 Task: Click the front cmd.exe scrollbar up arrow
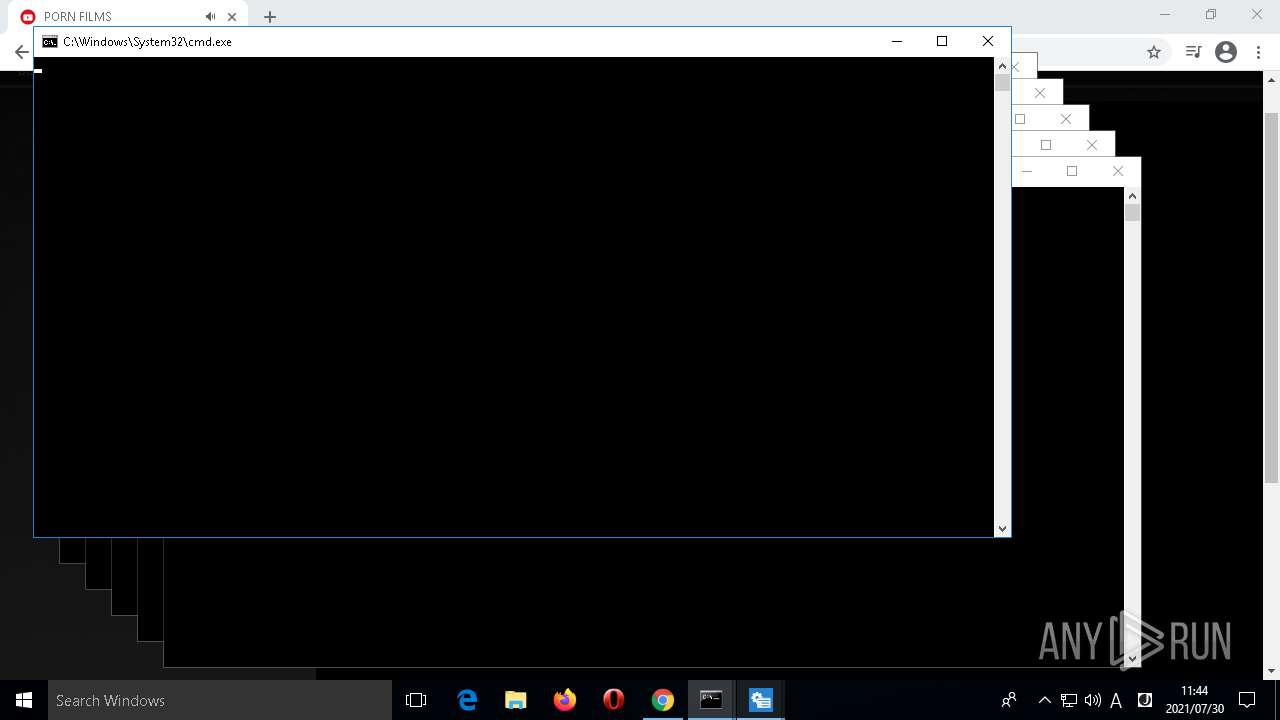1002,66
